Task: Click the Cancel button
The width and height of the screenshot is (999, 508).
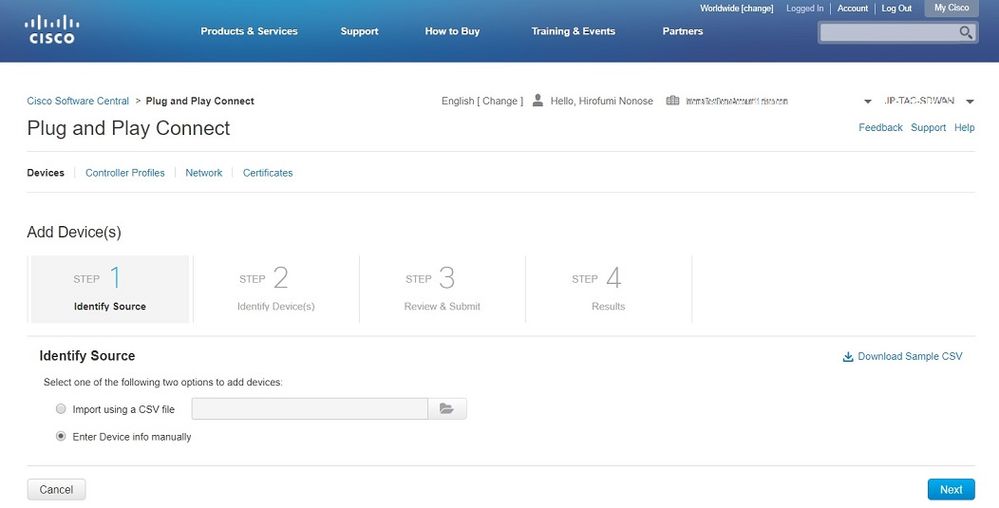Action: coord(56,490)
